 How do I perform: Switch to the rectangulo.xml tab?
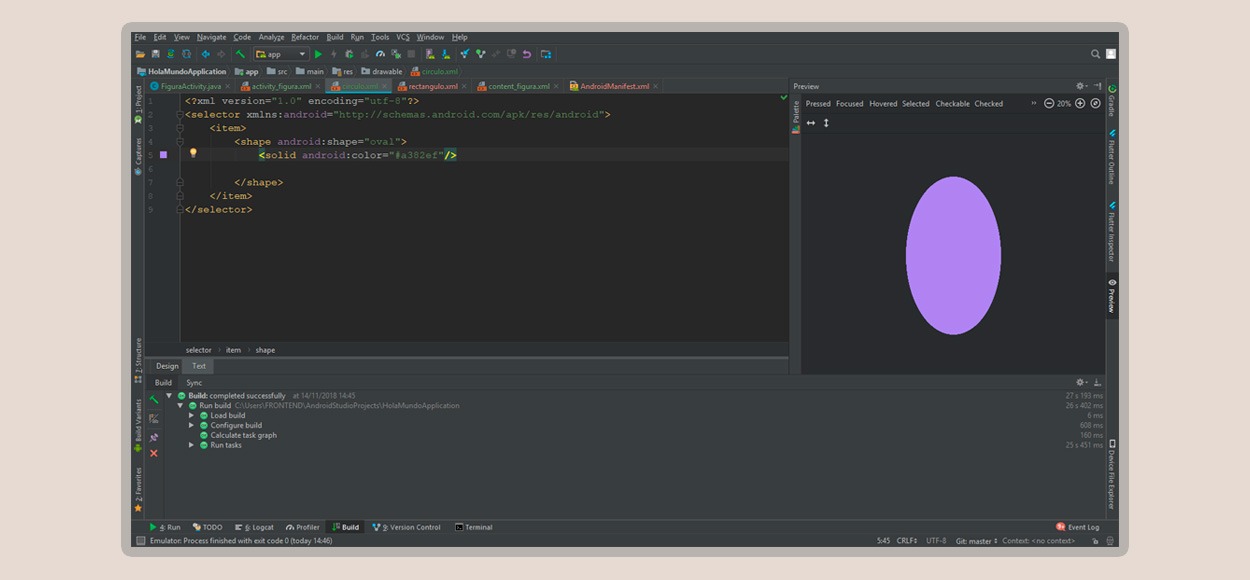click(x=432, y=86)
